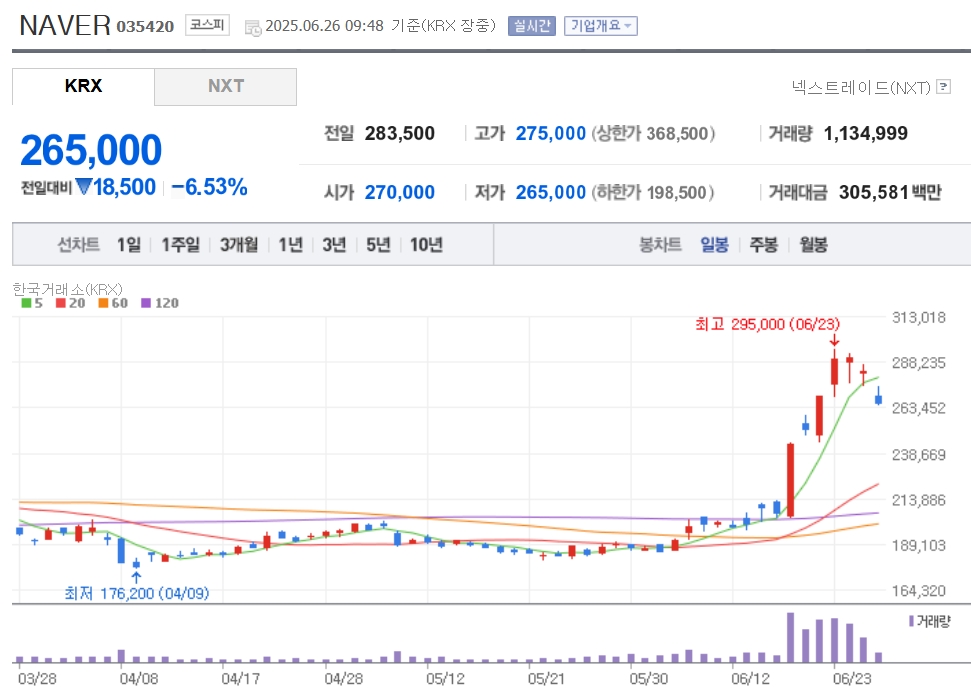Click the 코스피 market badge
The height and width of the screenshot is (697, 971).
pos(207,25)
